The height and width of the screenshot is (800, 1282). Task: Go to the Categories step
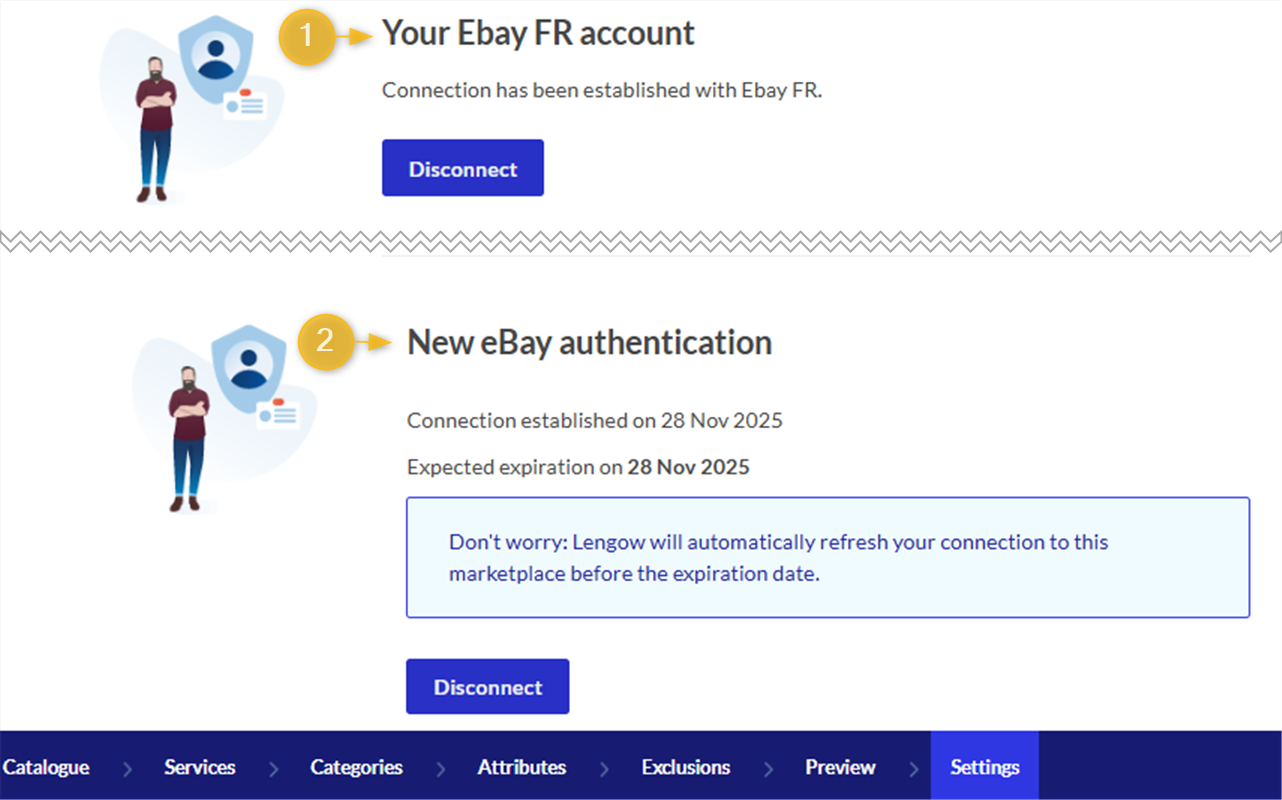[356, 767]
